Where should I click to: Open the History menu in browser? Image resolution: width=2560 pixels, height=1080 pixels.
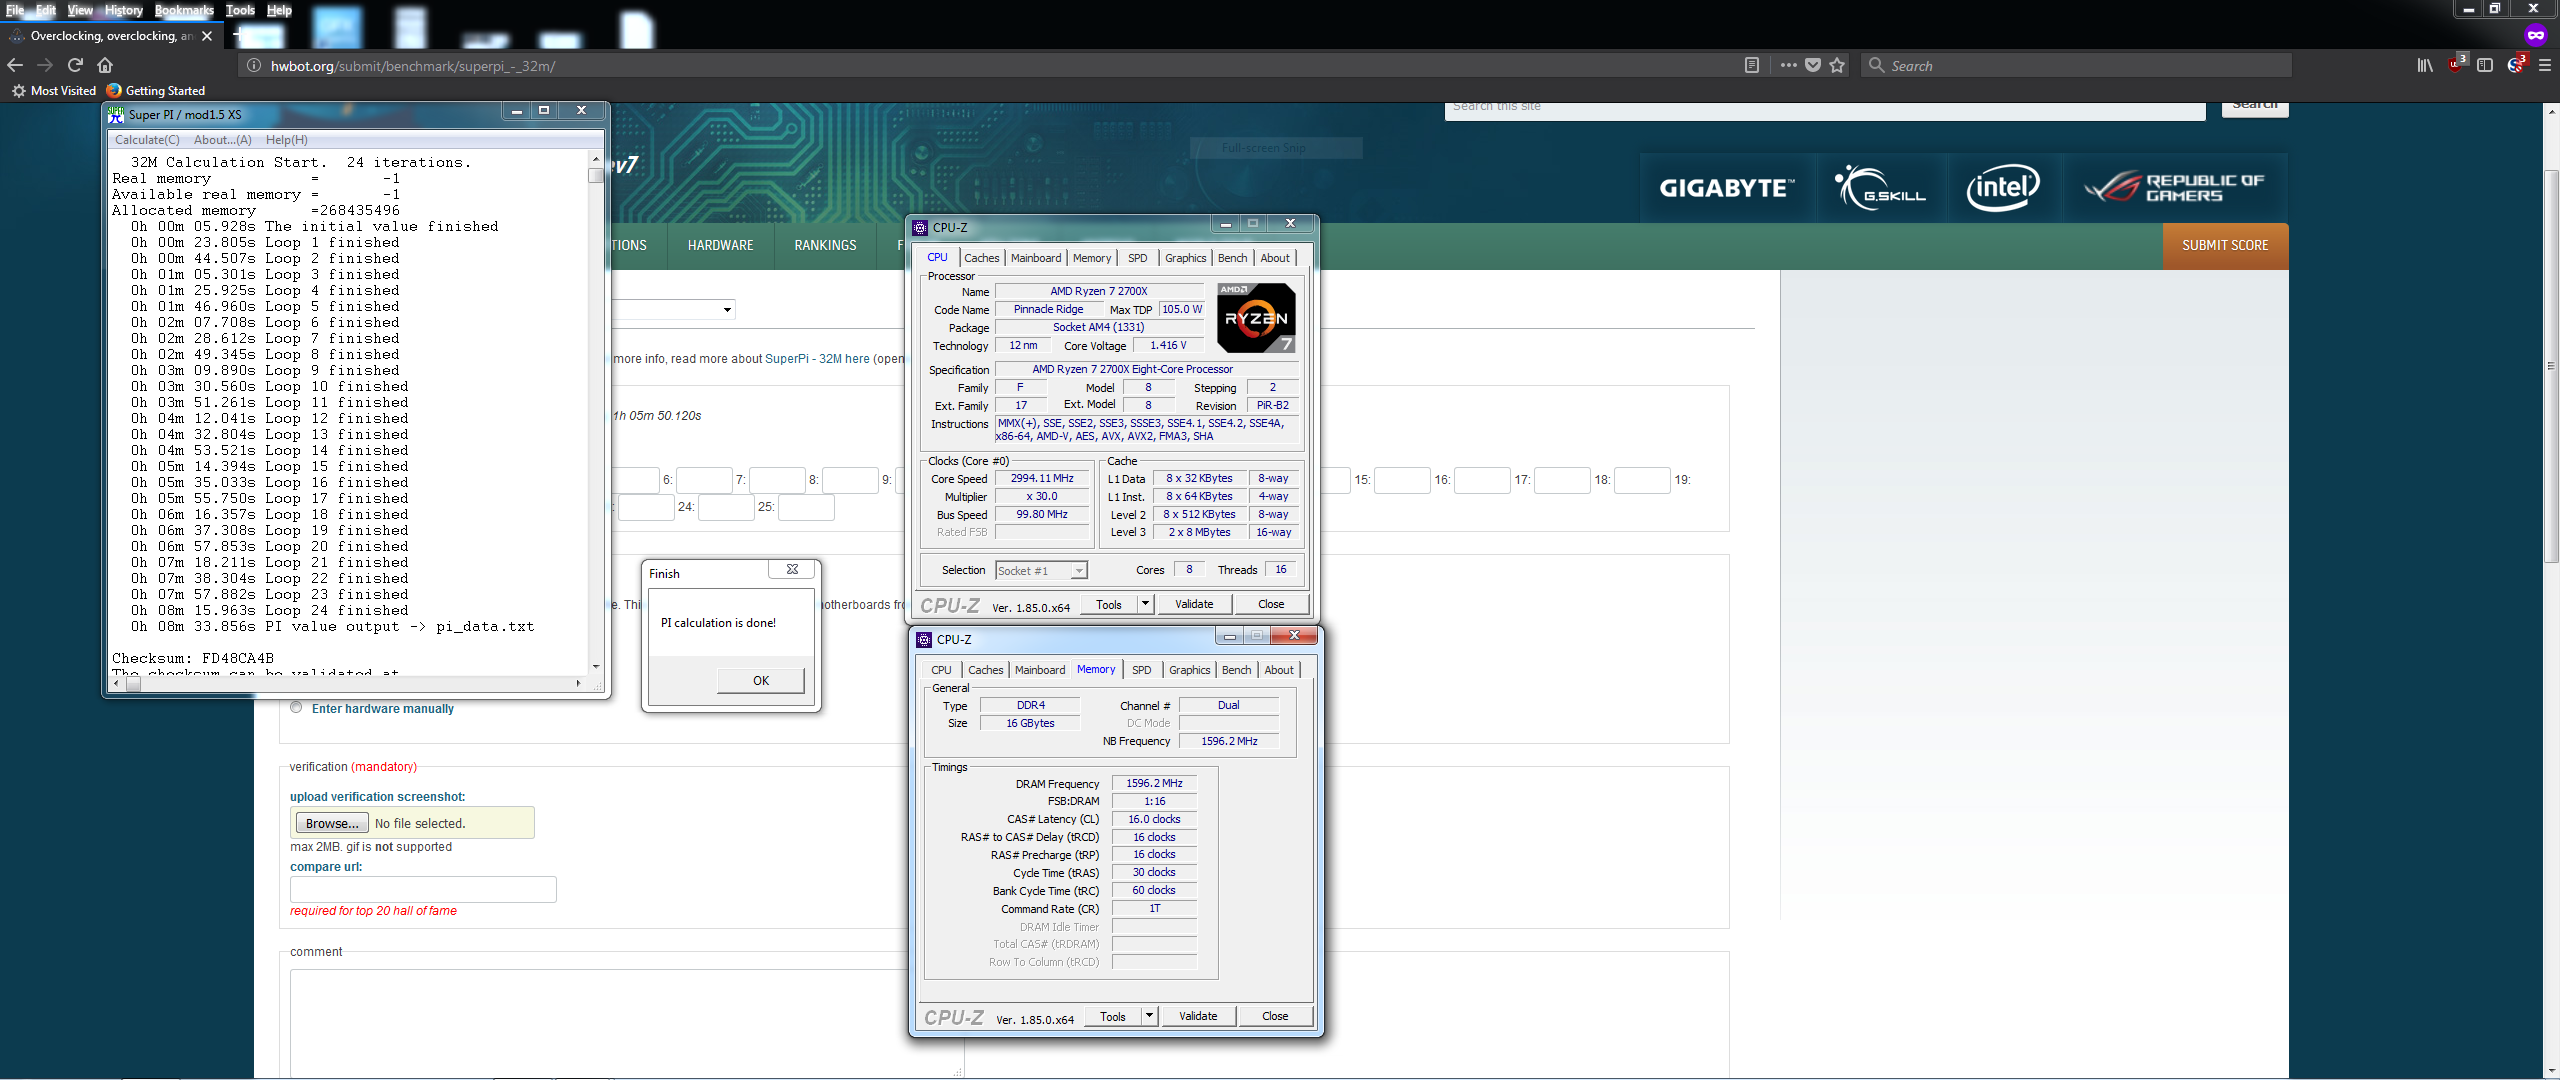coord(123,10)
